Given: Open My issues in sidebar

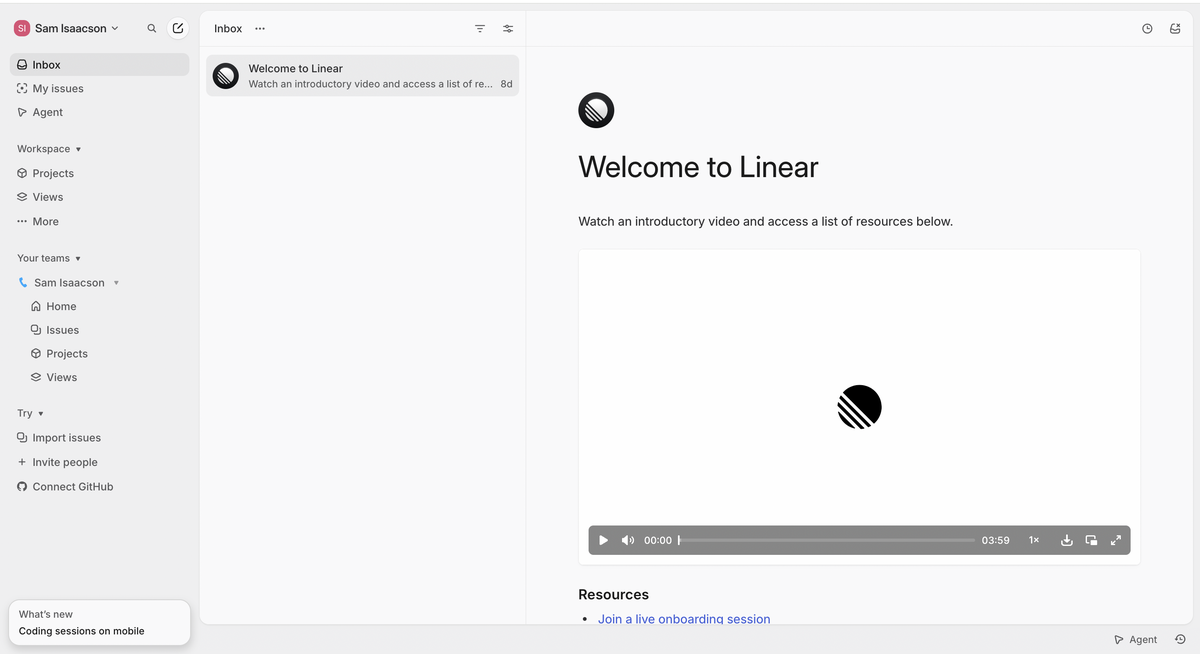Looking at the screenshot, I should tap(99, 89).
